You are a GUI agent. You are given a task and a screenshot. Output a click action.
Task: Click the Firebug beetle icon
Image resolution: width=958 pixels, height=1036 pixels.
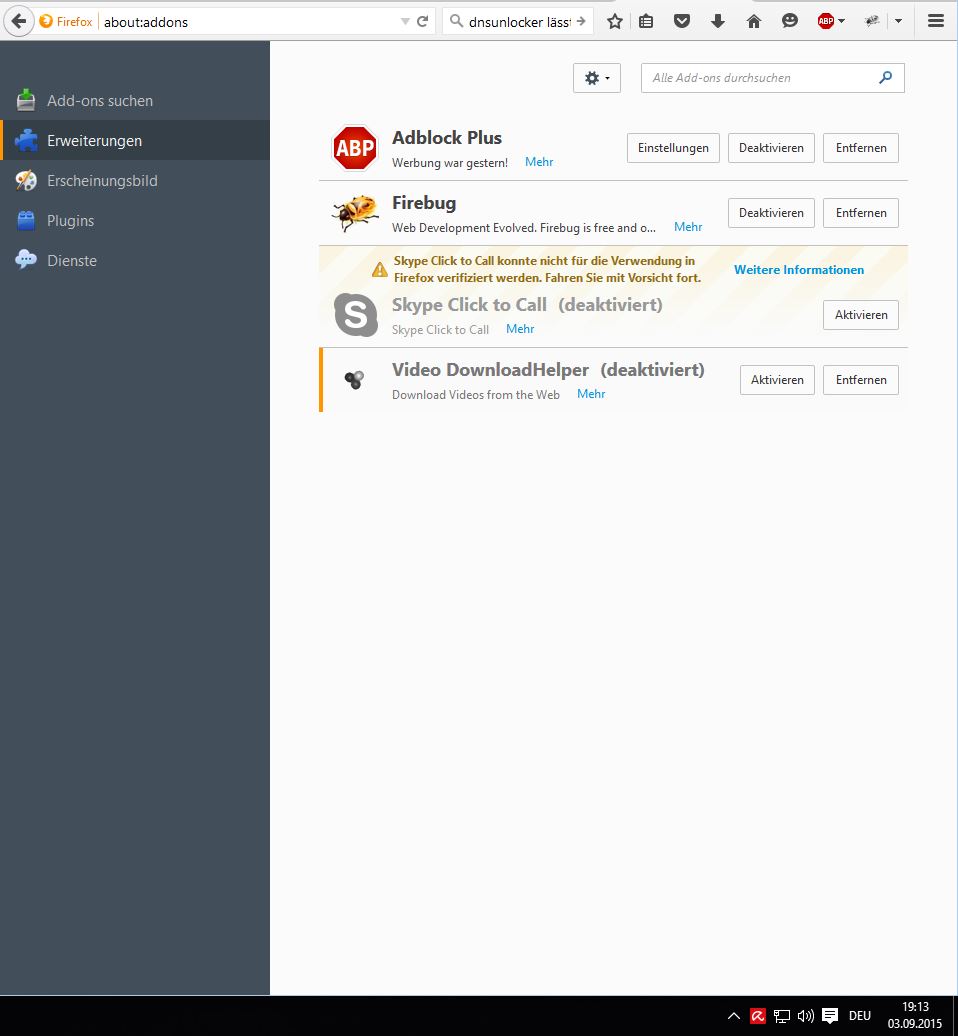point(355,213)
